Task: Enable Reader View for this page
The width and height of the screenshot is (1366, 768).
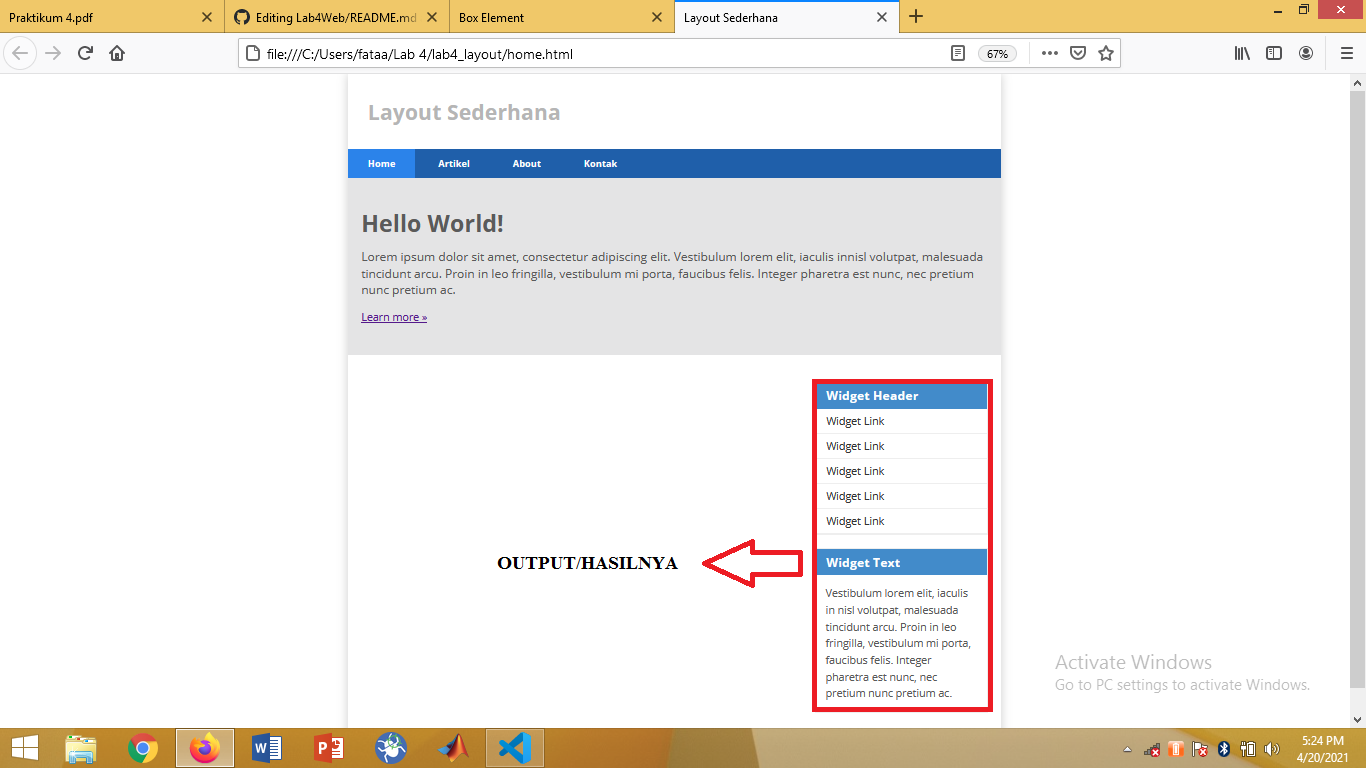Action: (x=957, y=53)
